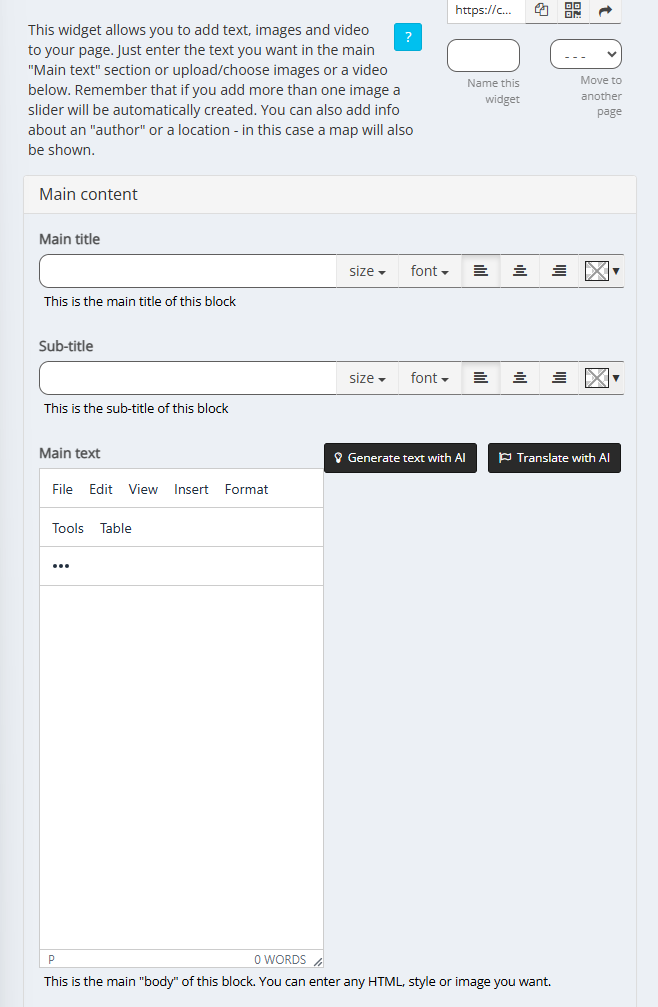
Task: Expand the editor's three-dot more toolbar
Action: 61,566
